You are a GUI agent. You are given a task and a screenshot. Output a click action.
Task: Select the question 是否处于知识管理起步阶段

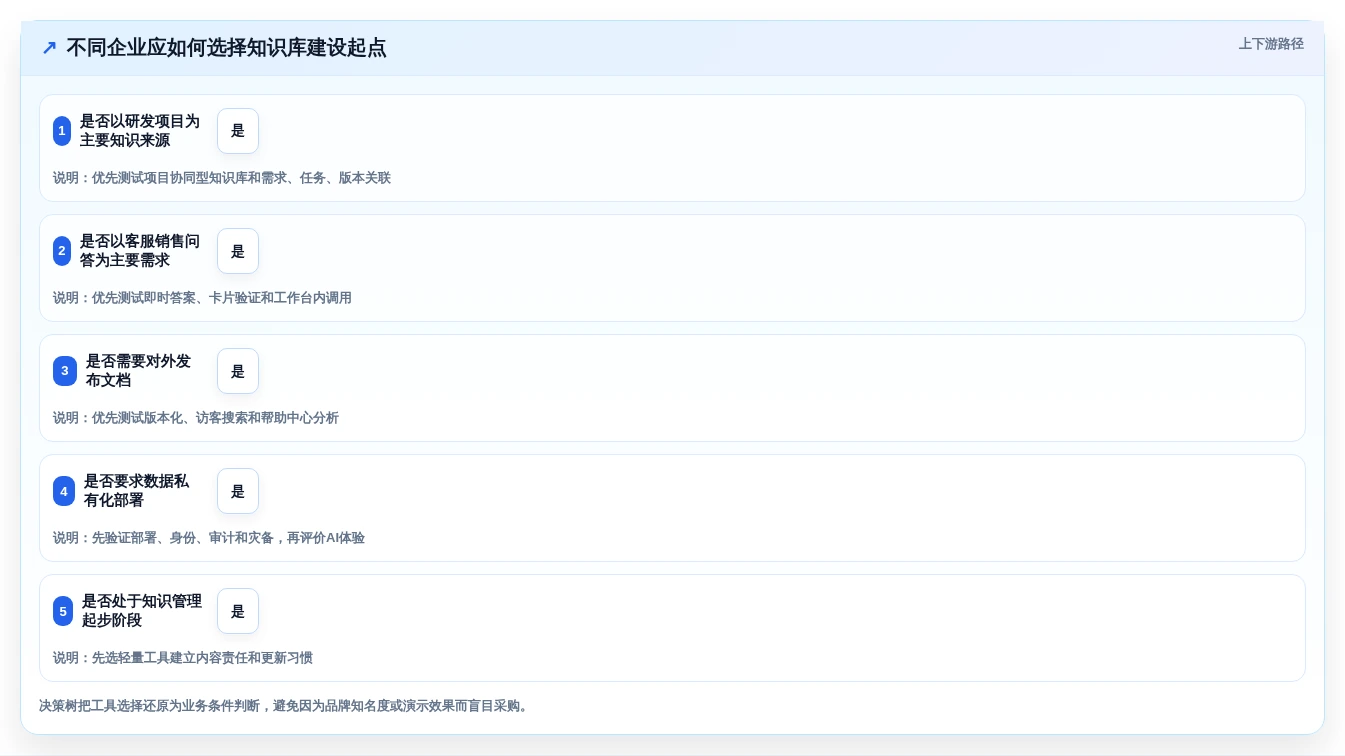click(x=142, y=611)
